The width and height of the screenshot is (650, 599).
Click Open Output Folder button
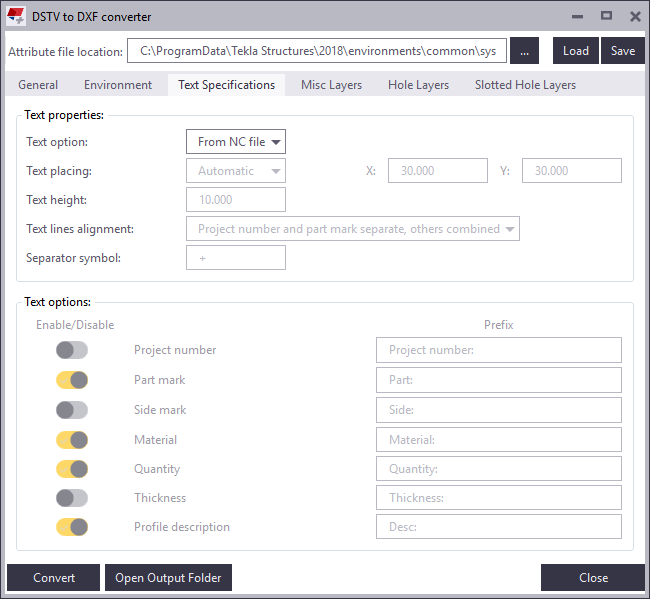[168, 578]
